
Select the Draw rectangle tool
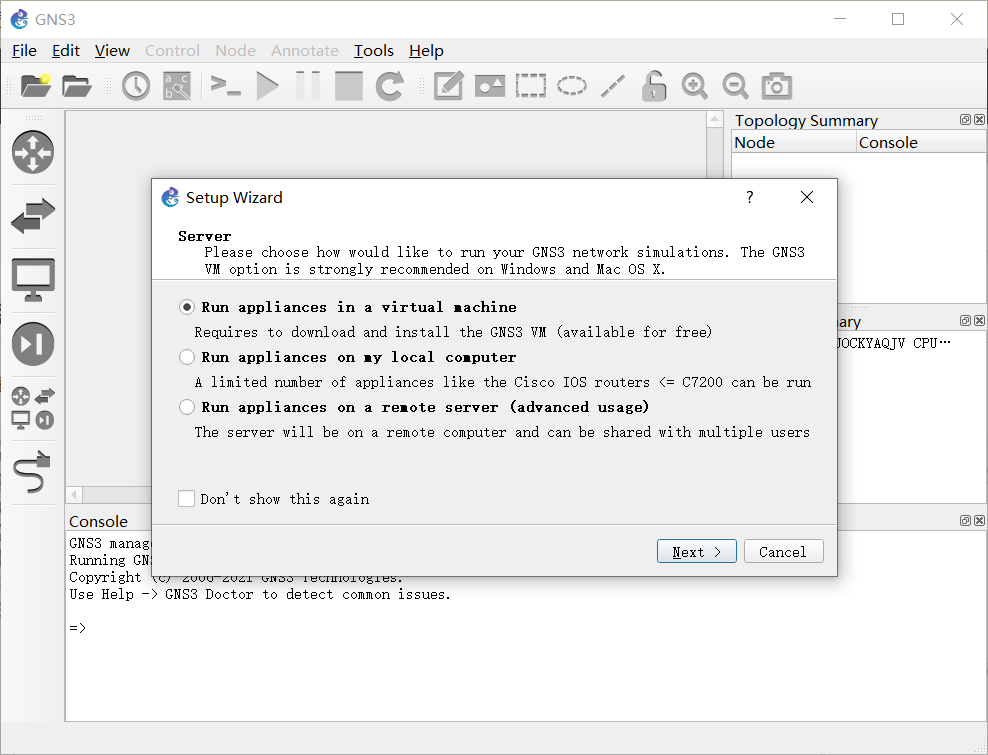pos(531,86)
